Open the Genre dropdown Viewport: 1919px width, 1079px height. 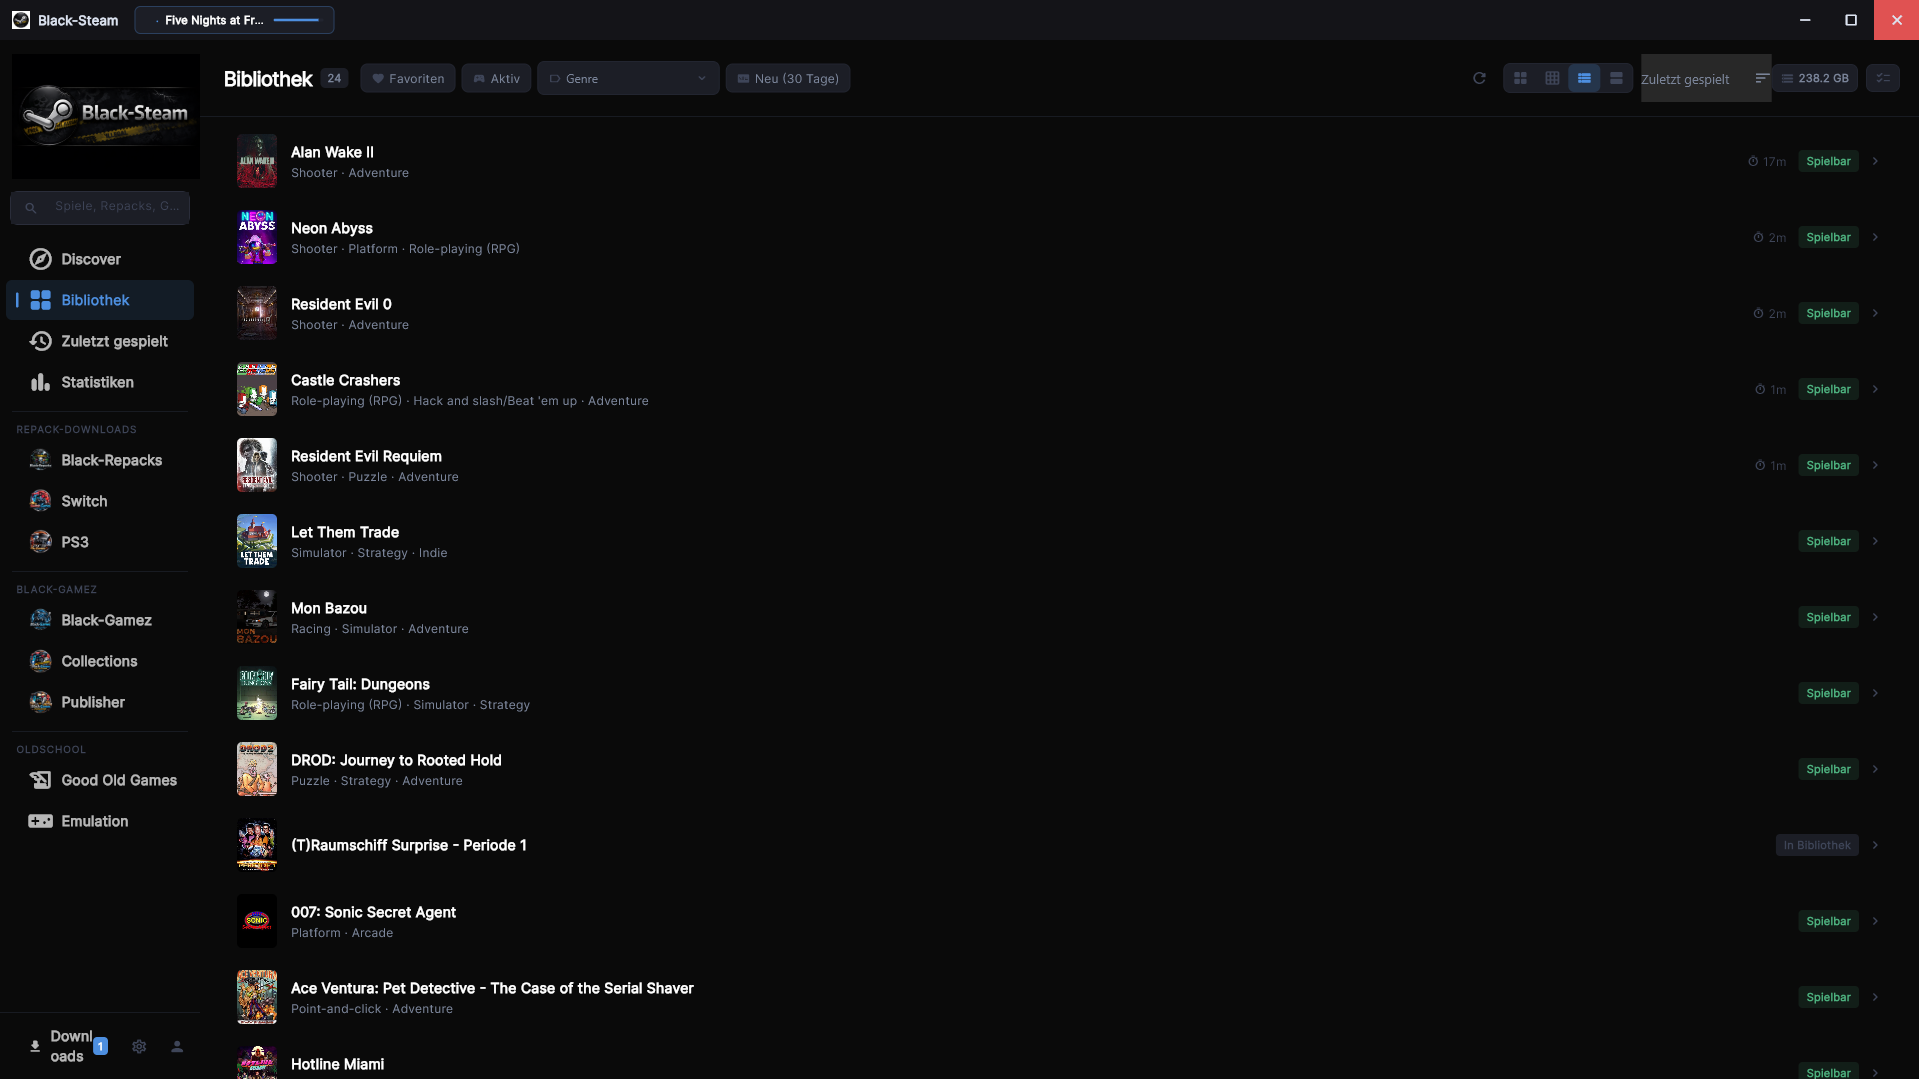pos(628,78)
